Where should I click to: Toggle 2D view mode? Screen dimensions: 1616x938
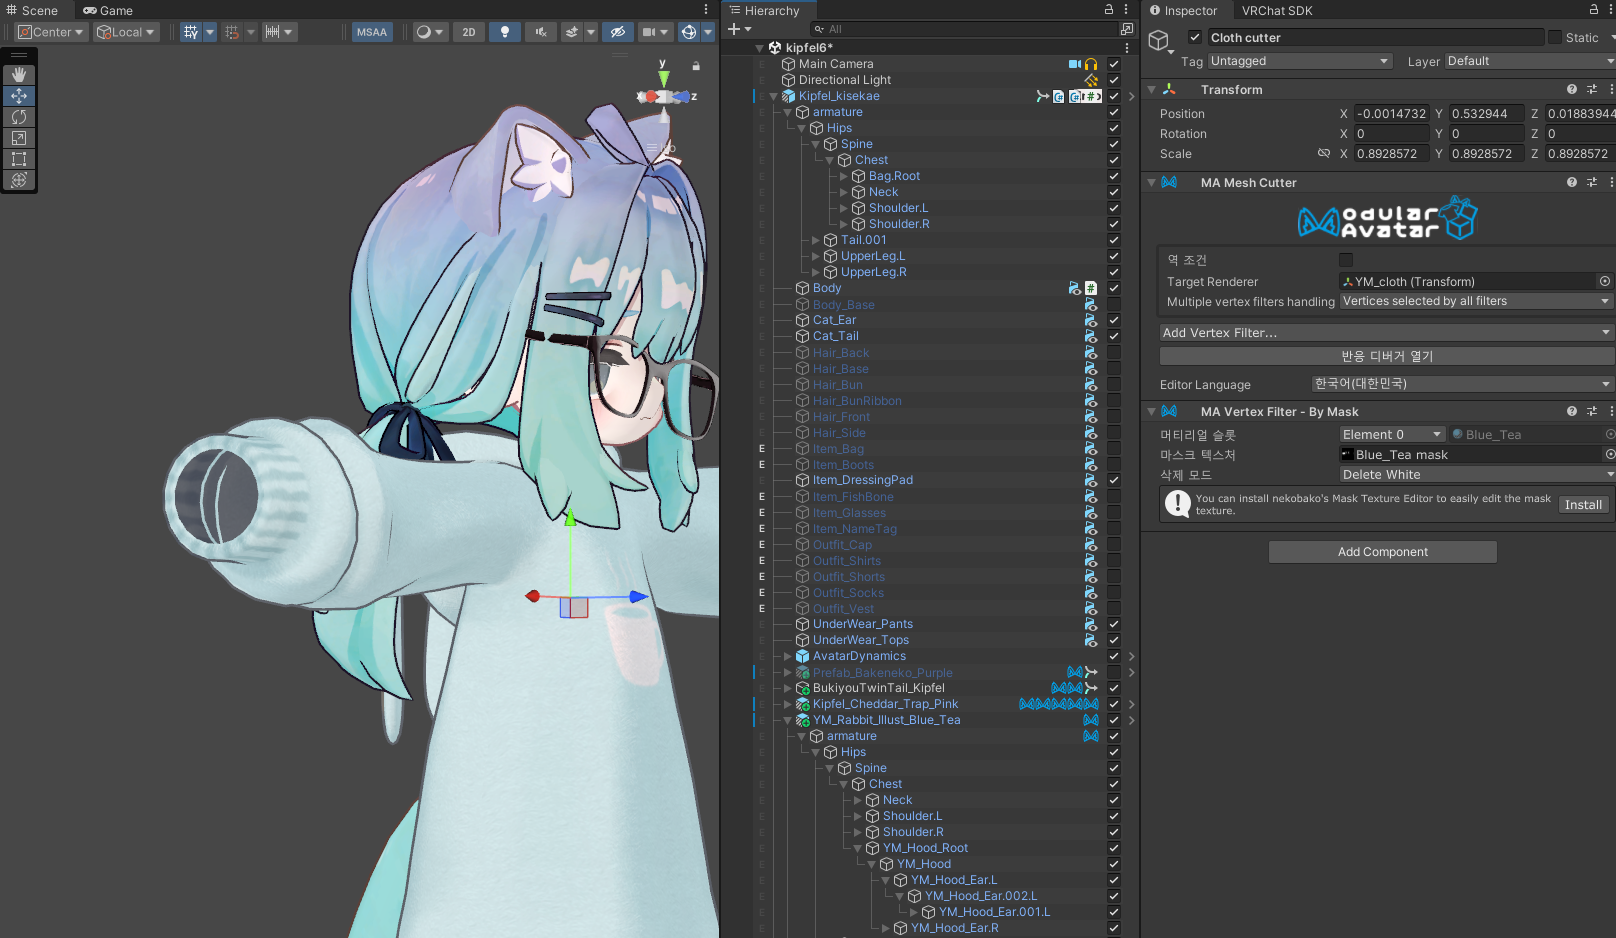(469, 32)
